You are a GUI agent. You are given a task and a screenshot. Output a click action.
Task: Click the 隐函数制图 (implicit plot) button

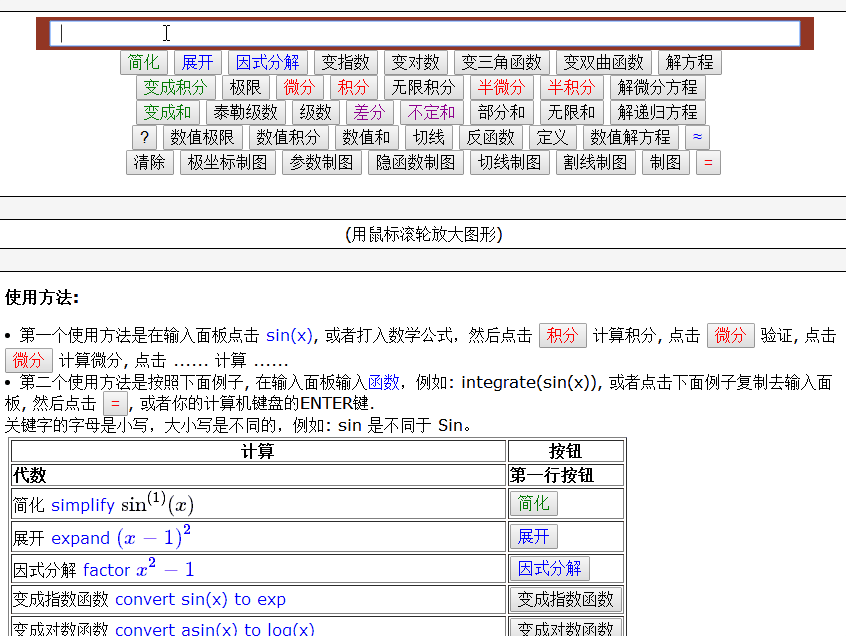click(414, 162)
